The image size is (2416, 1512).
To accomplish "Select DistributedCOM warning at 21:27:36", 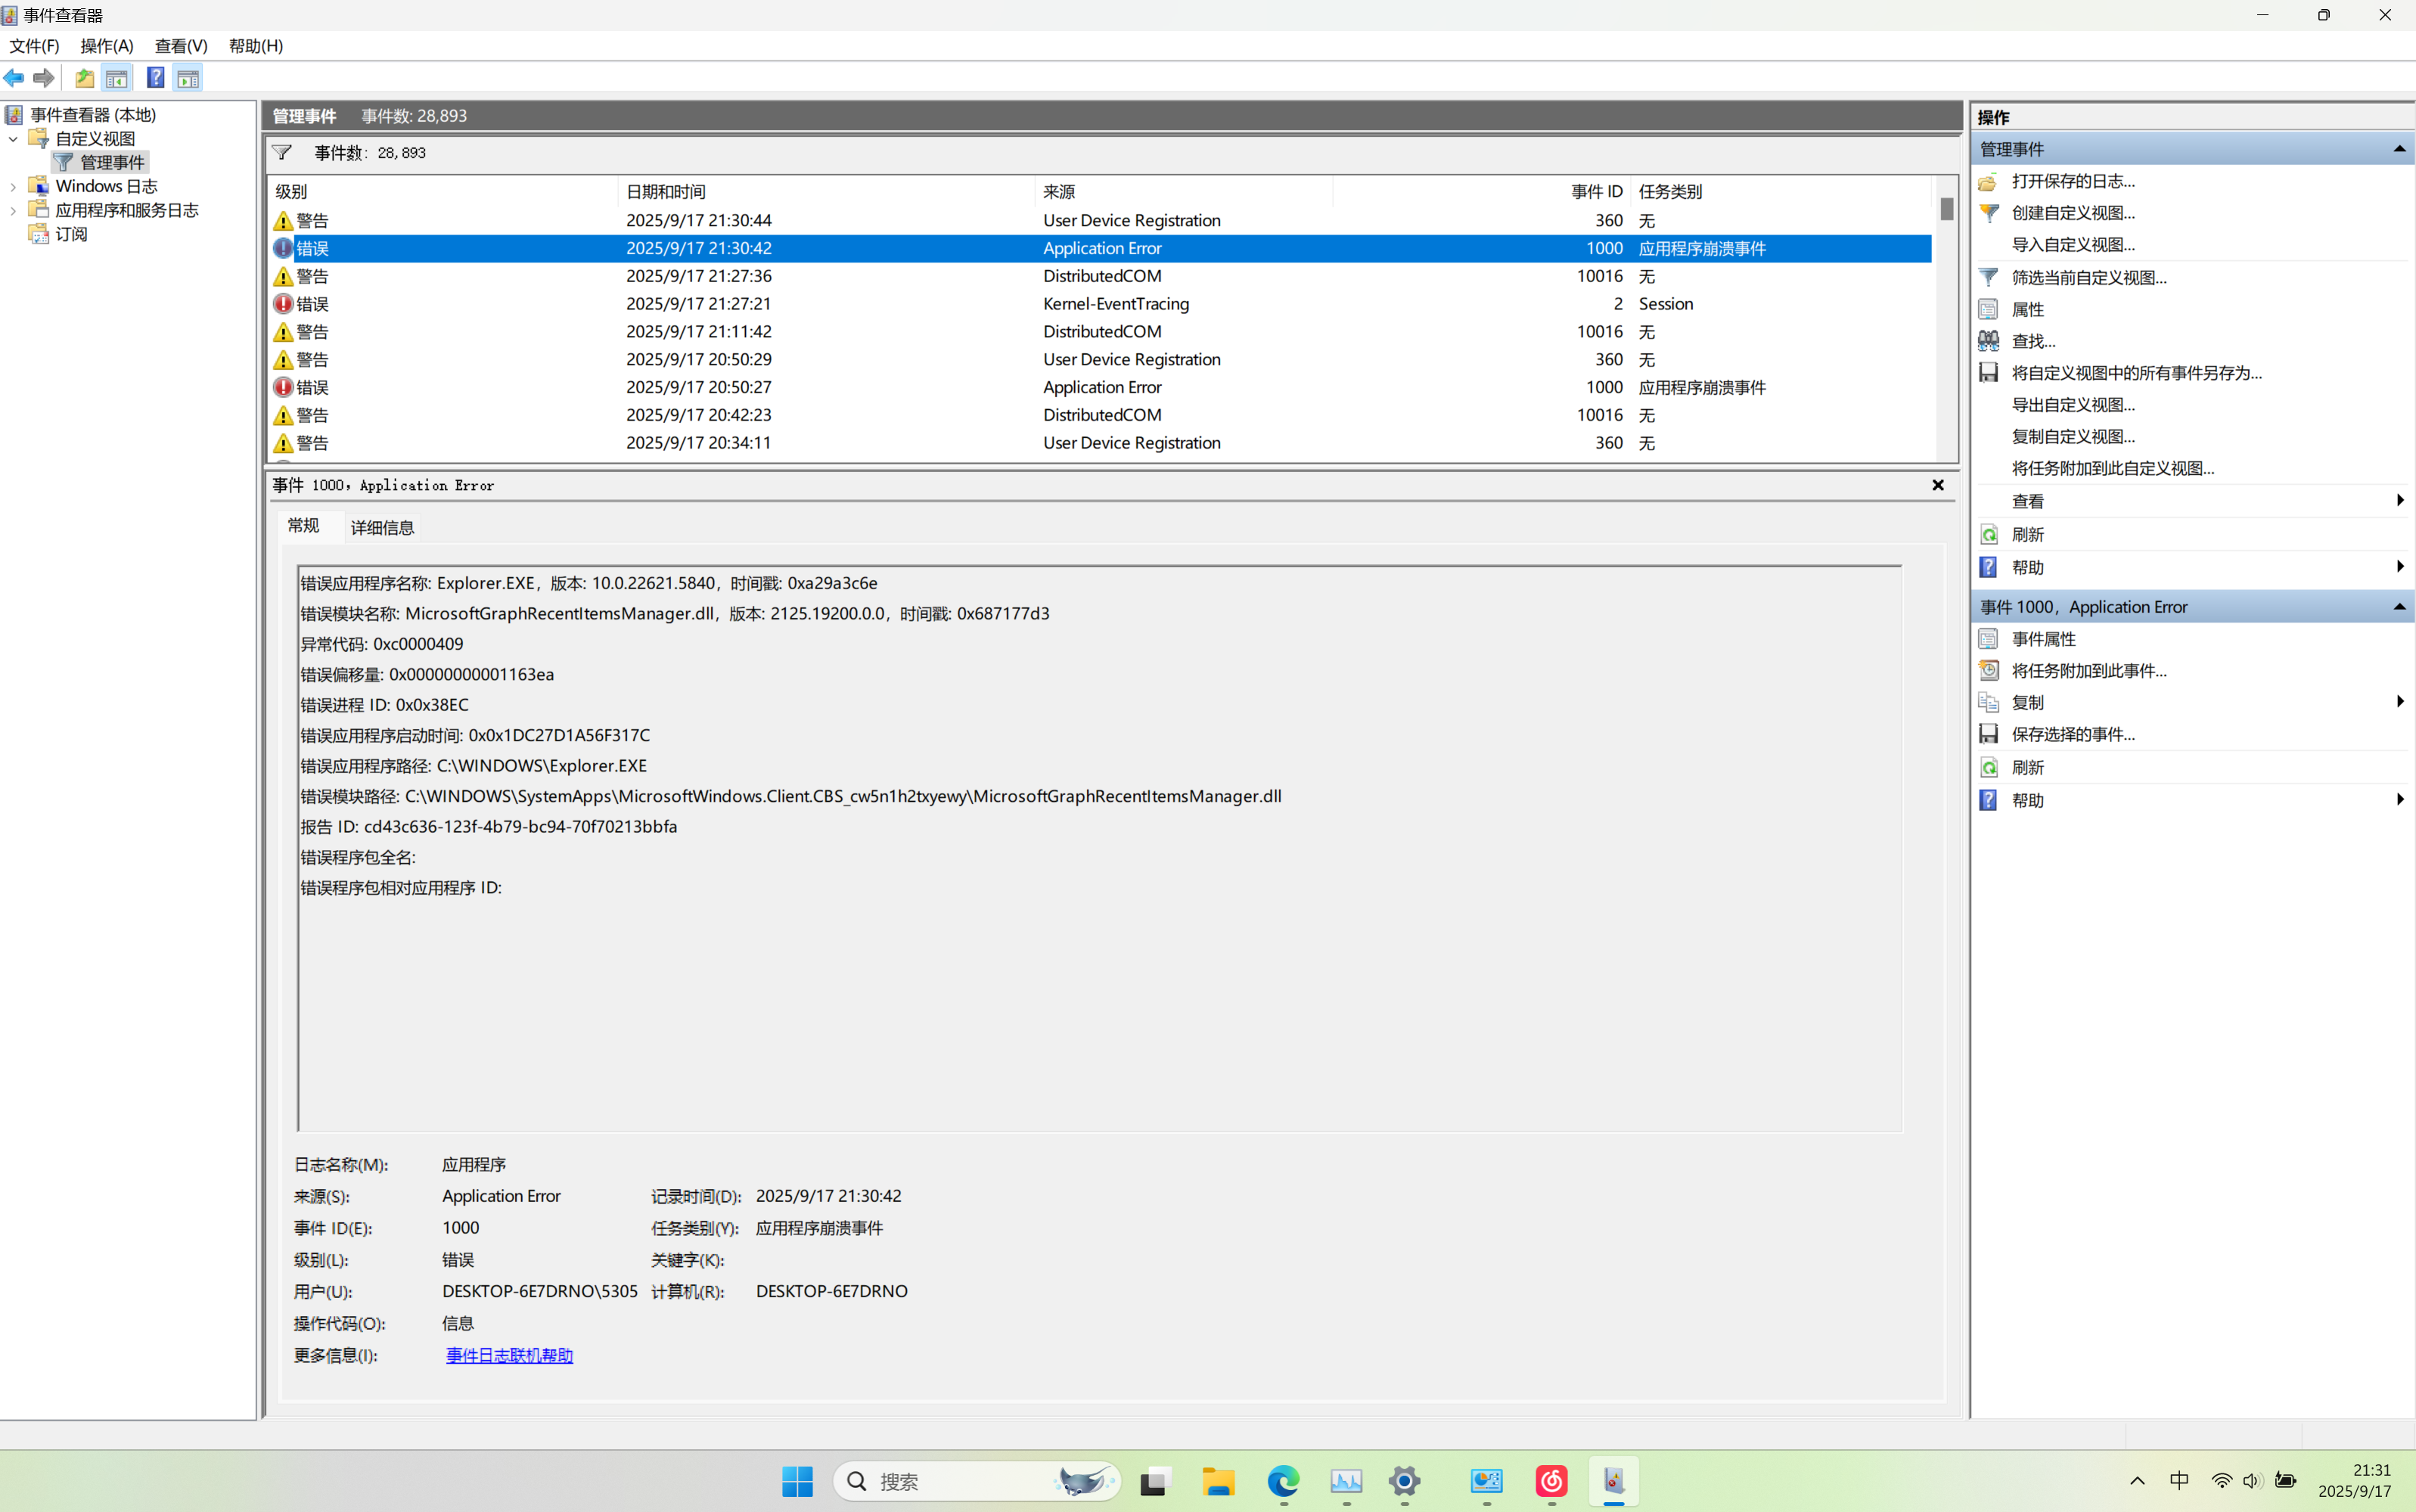I will coord(1100,276).
